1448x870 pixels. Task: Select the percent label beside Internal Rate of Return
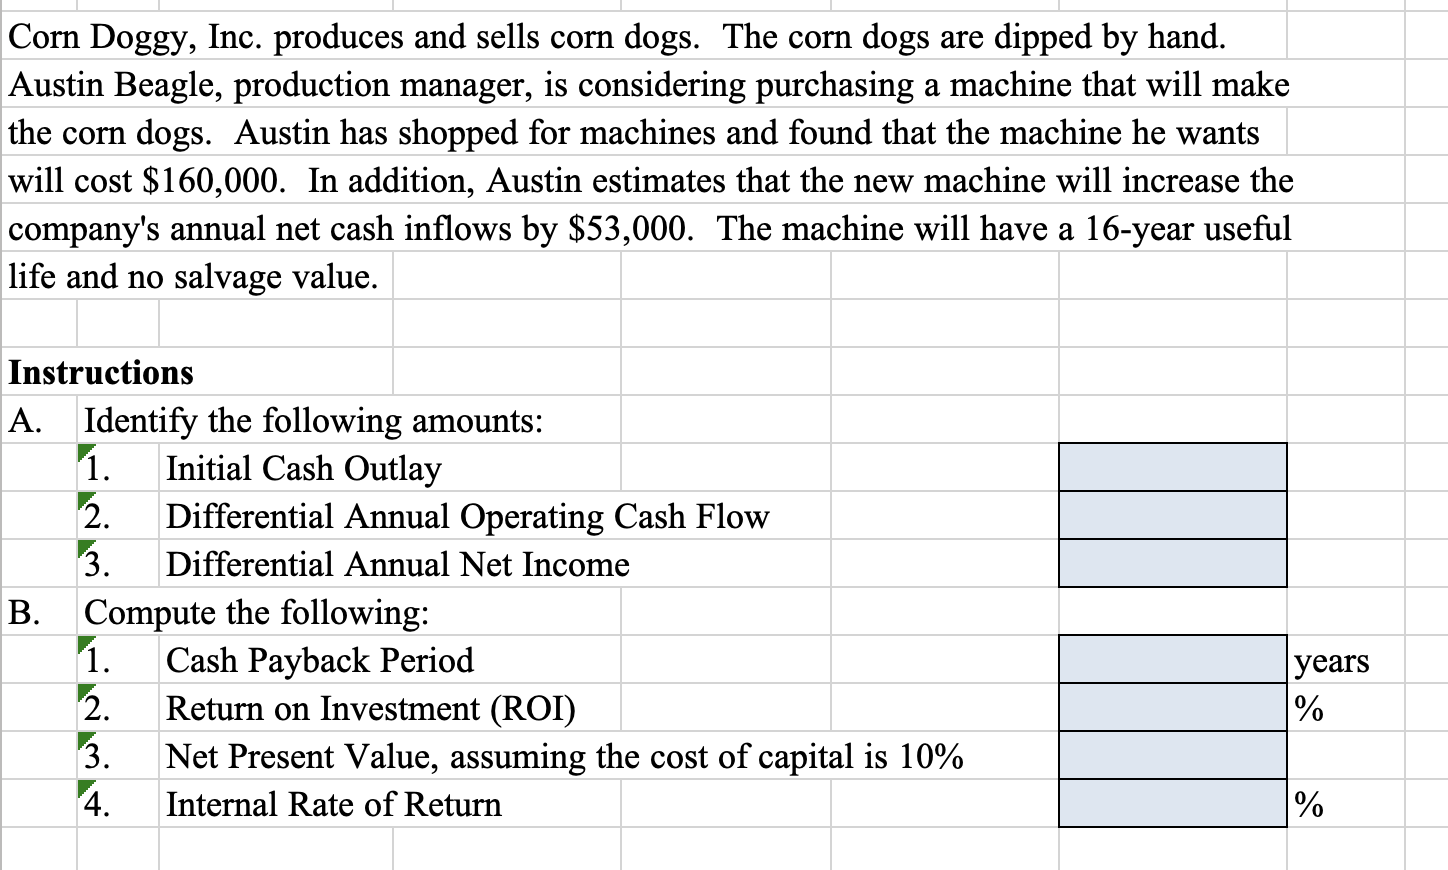[1308, 805]
